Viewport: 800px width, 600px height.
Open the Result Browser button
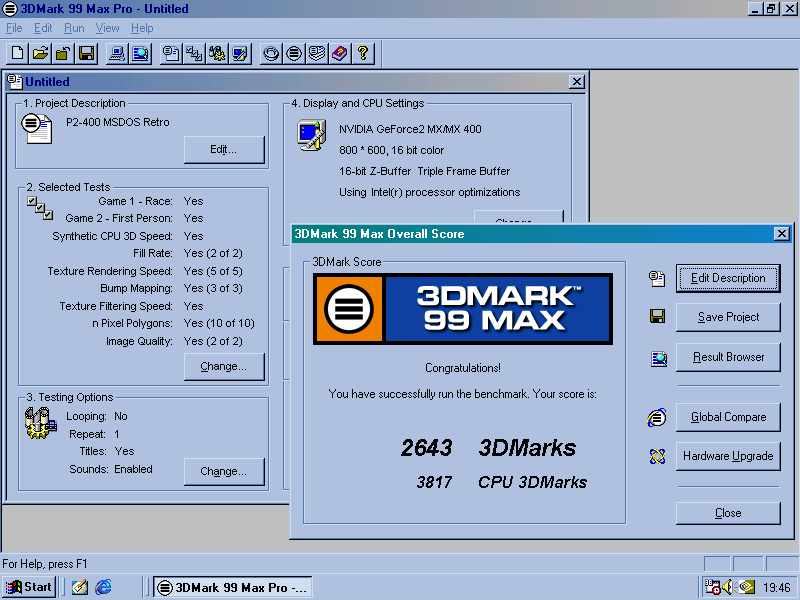(x=728, y=357)
